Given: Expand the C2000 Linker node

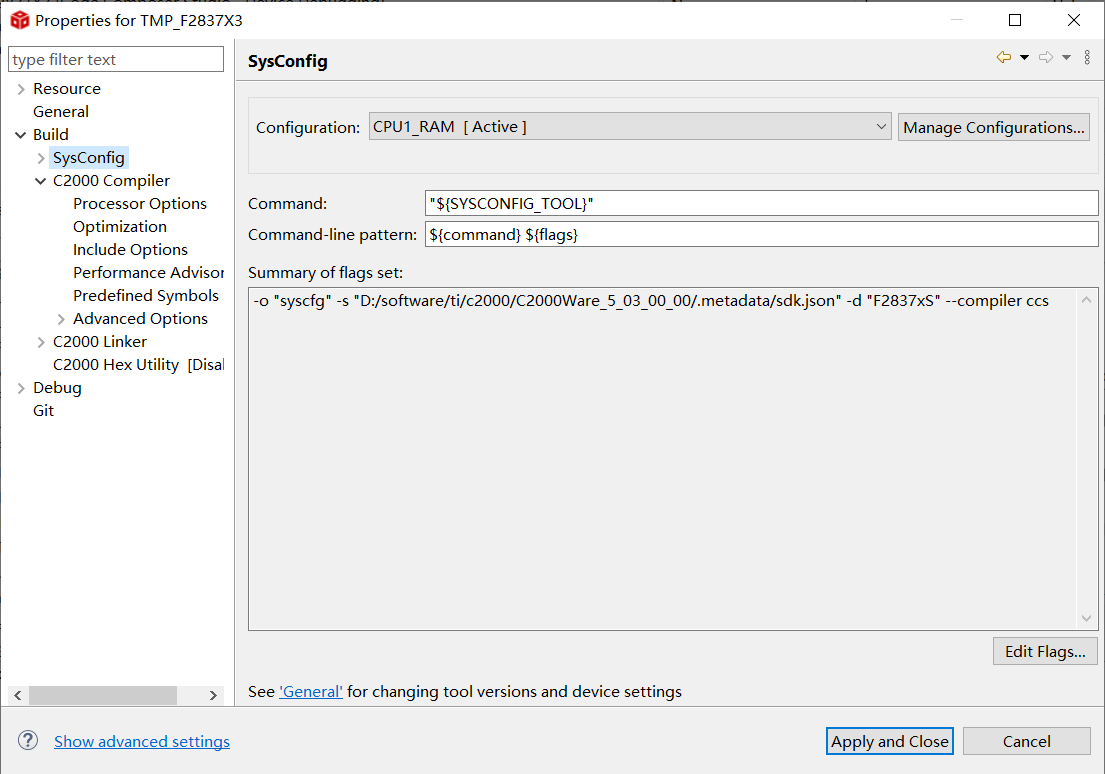Looking at the screenshot, I should [41, 342].
